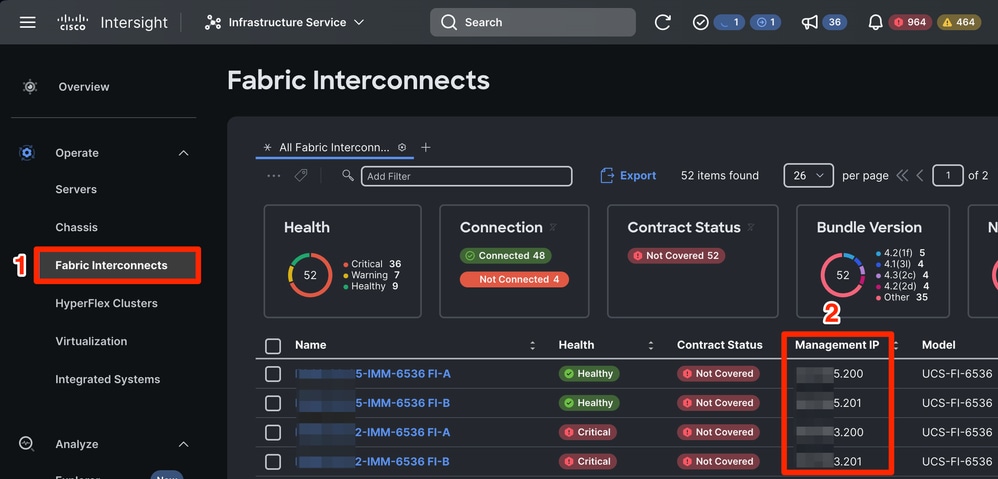Sort by the Health column arrows
Viewport: 998px width, 479px height.
click(650, 345)
